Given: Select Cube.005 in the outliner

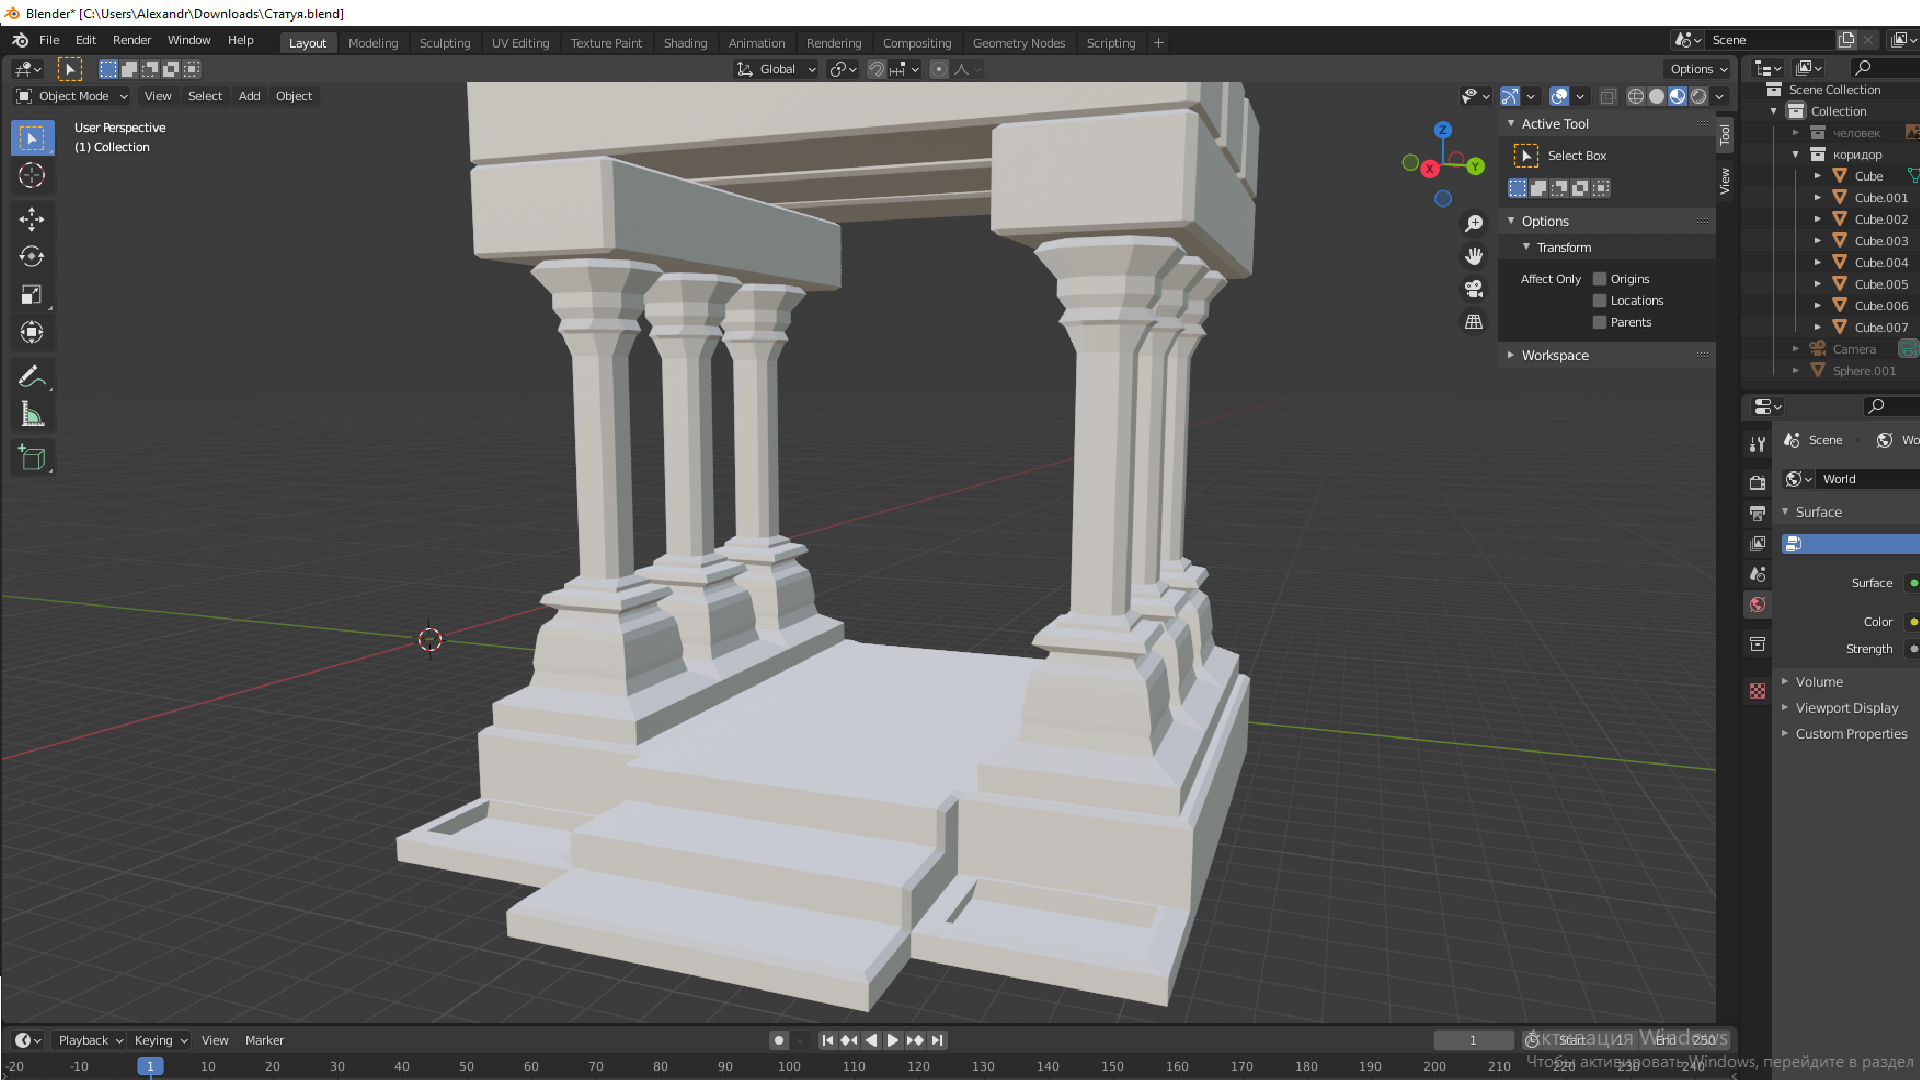Looking at the screenshot, I should pyautogui.click(x=1881, y=284).
